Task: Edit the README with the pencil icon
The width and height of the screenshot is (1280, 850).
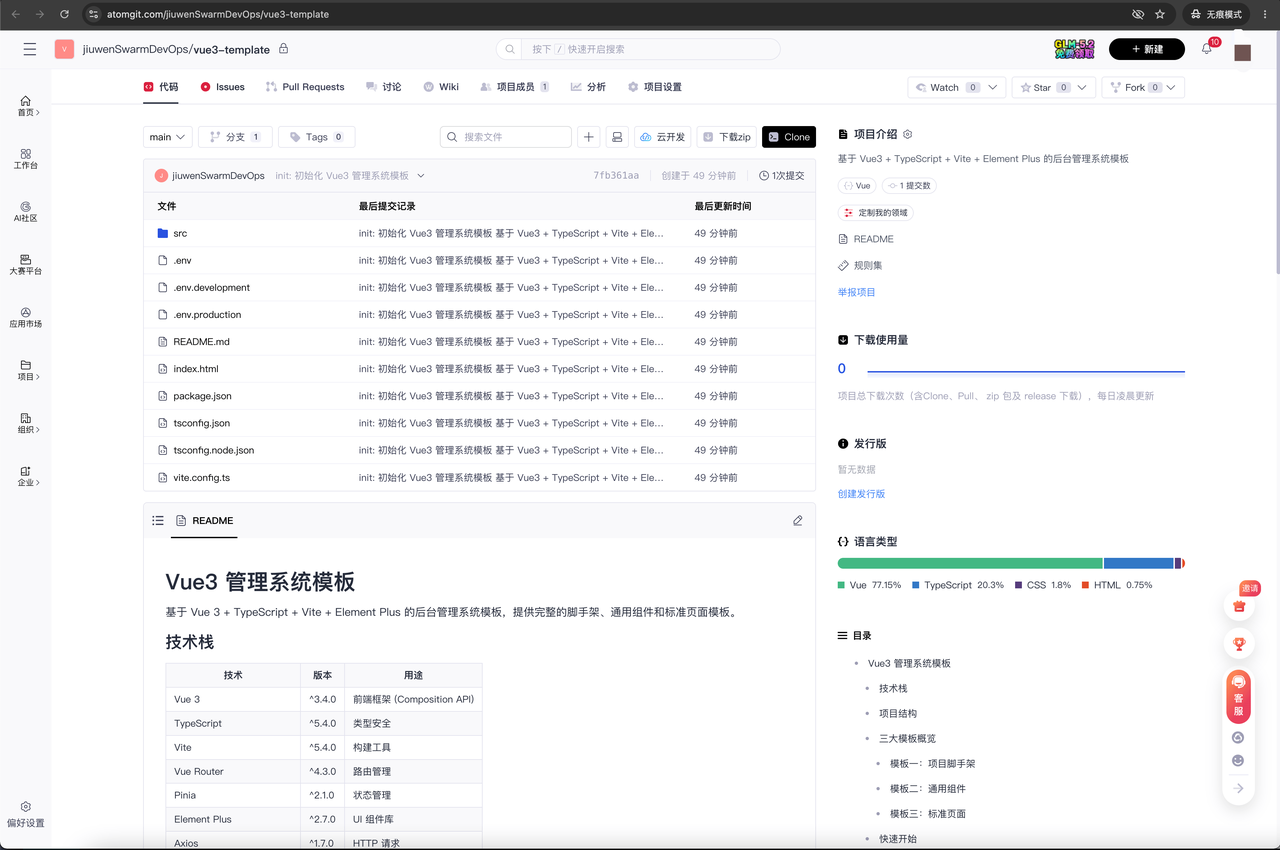Action: [x=797, y=521]
